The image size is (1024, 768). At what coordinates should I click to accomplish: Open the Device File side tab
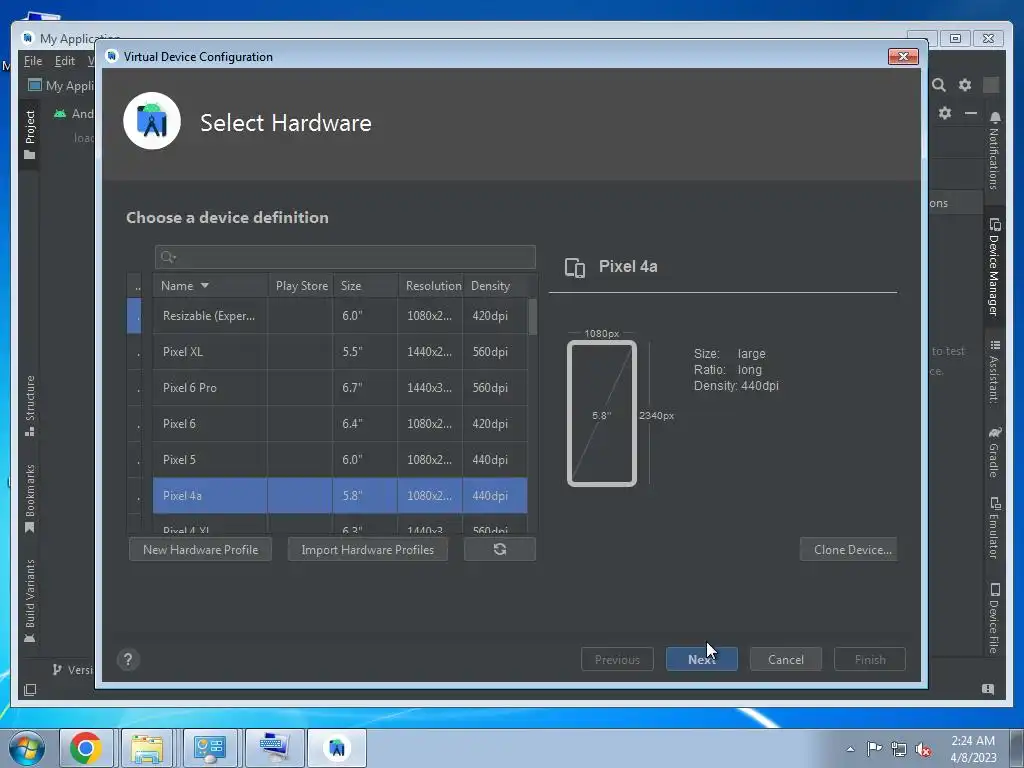[x=993, y=617]
